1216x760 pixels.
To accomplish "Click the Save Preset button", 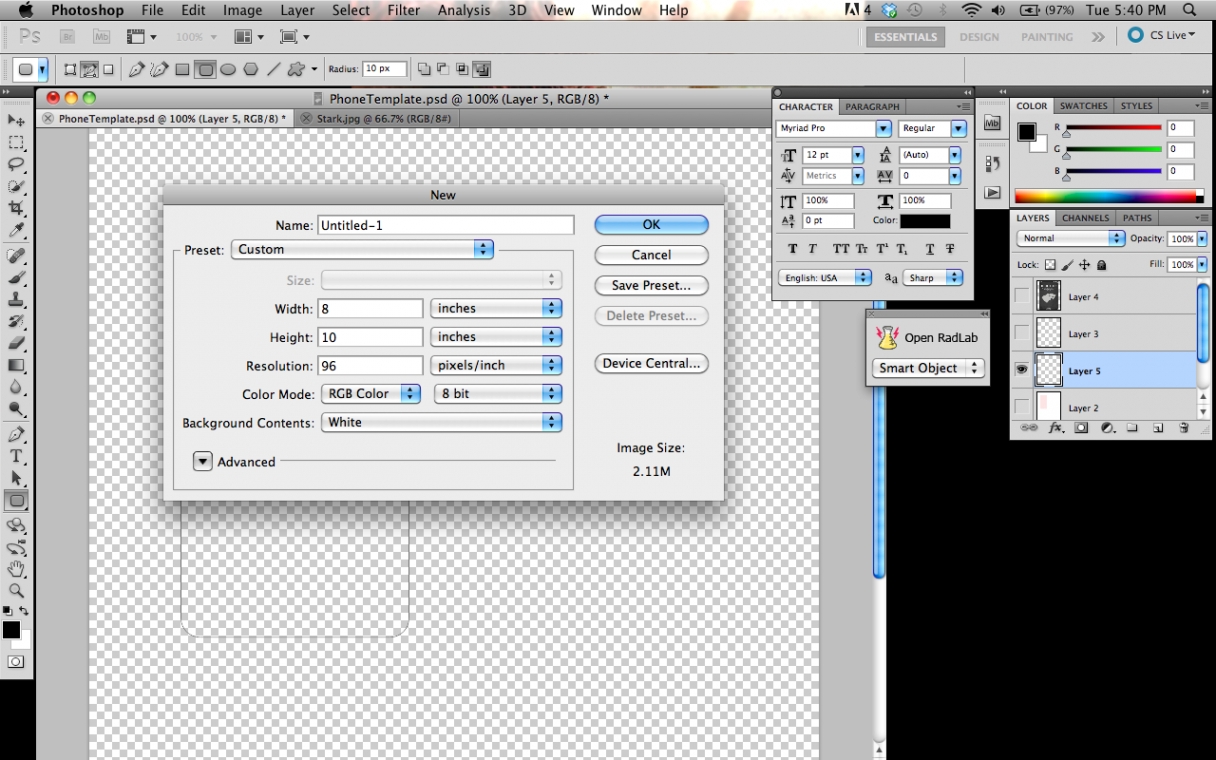I will pos(651,285).
